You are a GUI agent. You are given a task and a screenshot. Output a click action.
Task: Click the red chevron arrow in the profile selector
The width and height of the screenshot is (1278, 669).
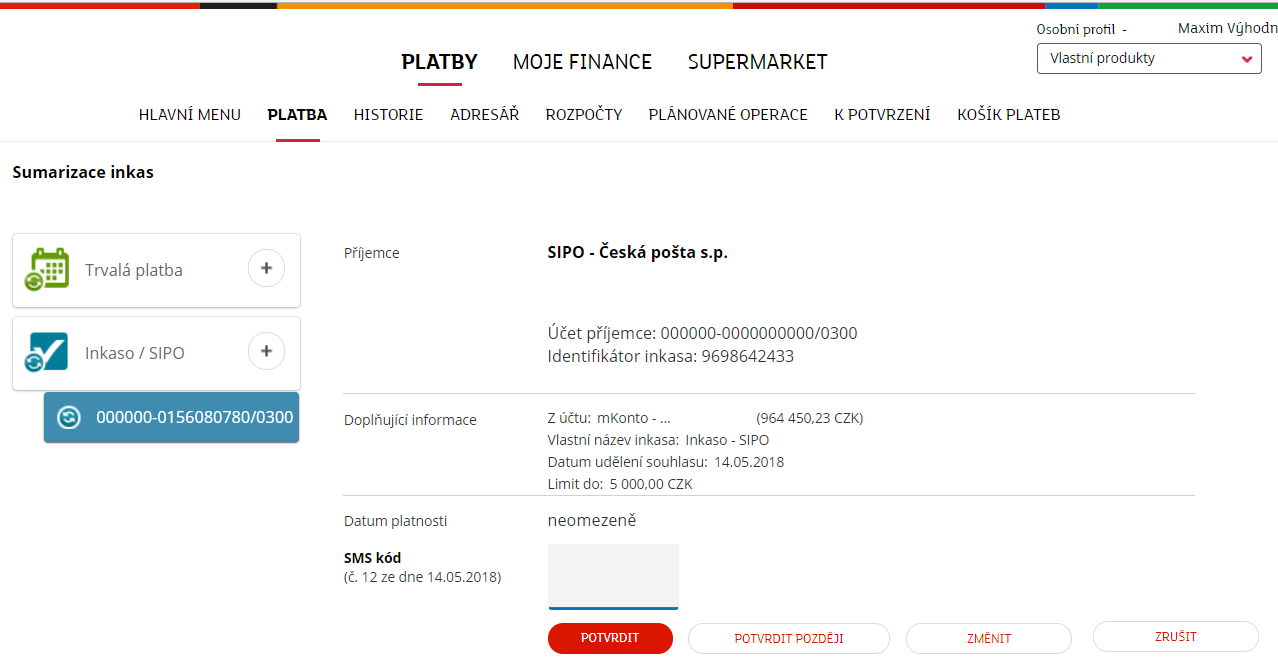tap(1246, 60)
